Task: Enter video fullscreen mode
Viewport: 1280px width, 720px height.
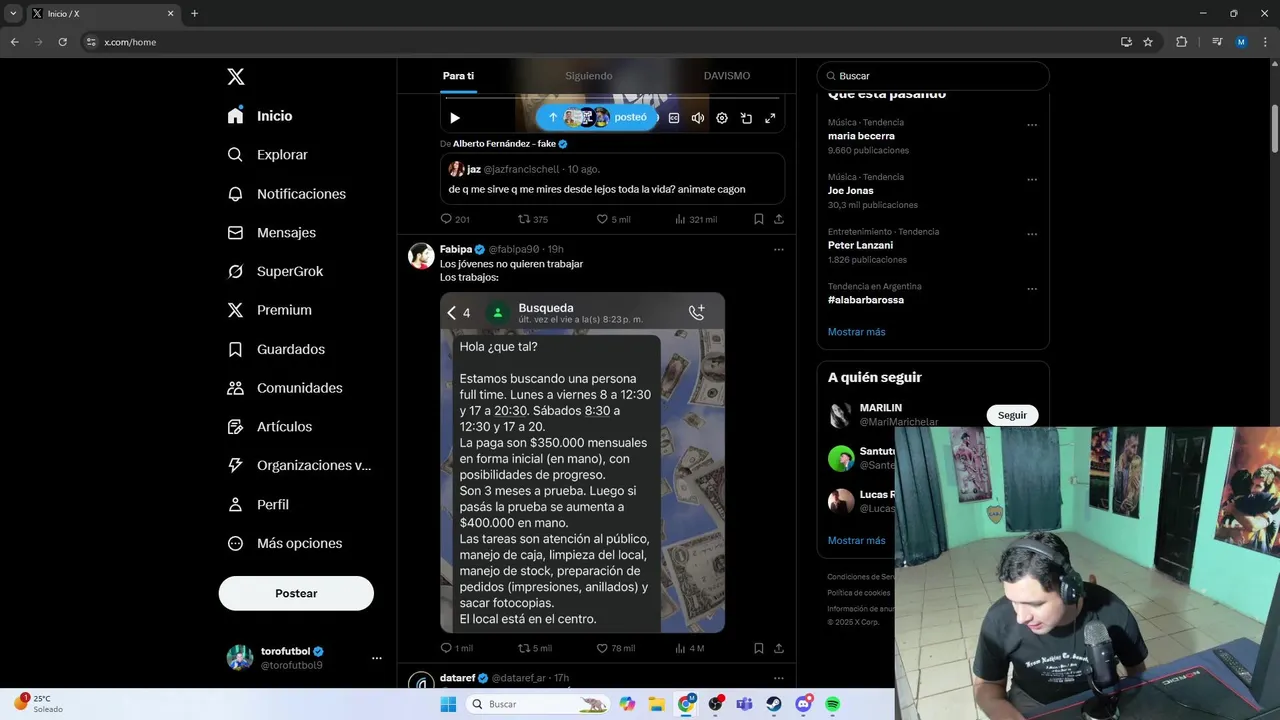Action: (770, 118)
